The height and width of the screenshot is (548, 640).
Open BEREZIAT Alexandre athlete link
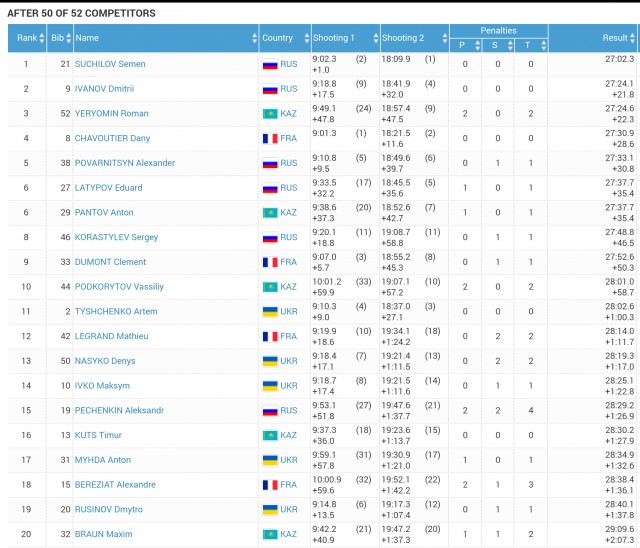coord(115,485)
